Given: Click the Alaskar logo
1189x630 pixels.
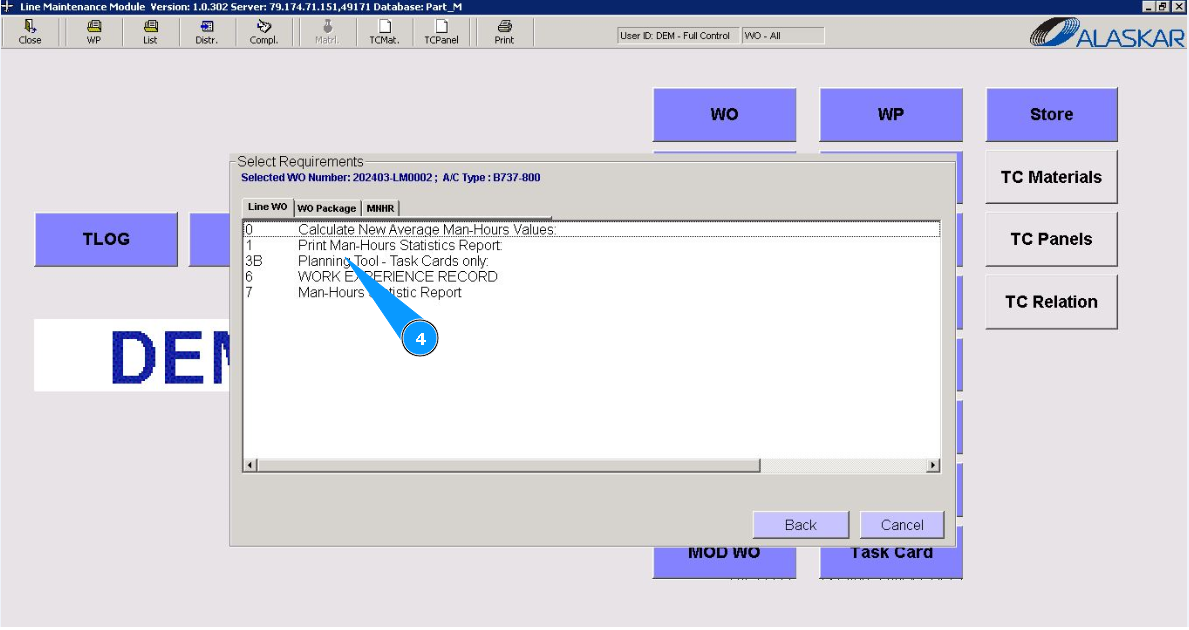Looking at the screenshot, I should pos(1107,33).
